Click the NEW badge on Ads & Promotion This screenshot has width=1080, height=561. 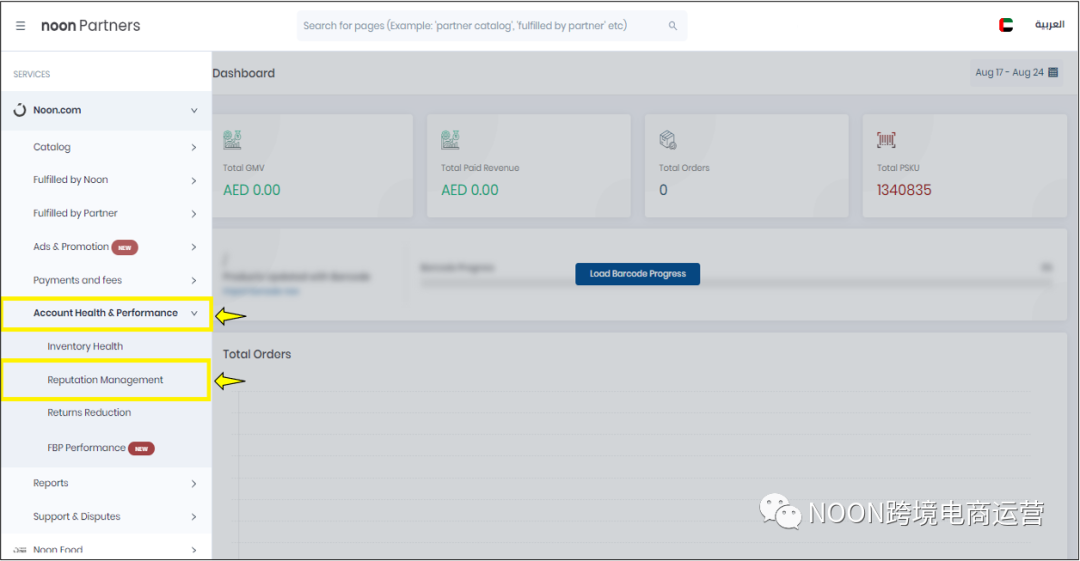click(125, 247)
